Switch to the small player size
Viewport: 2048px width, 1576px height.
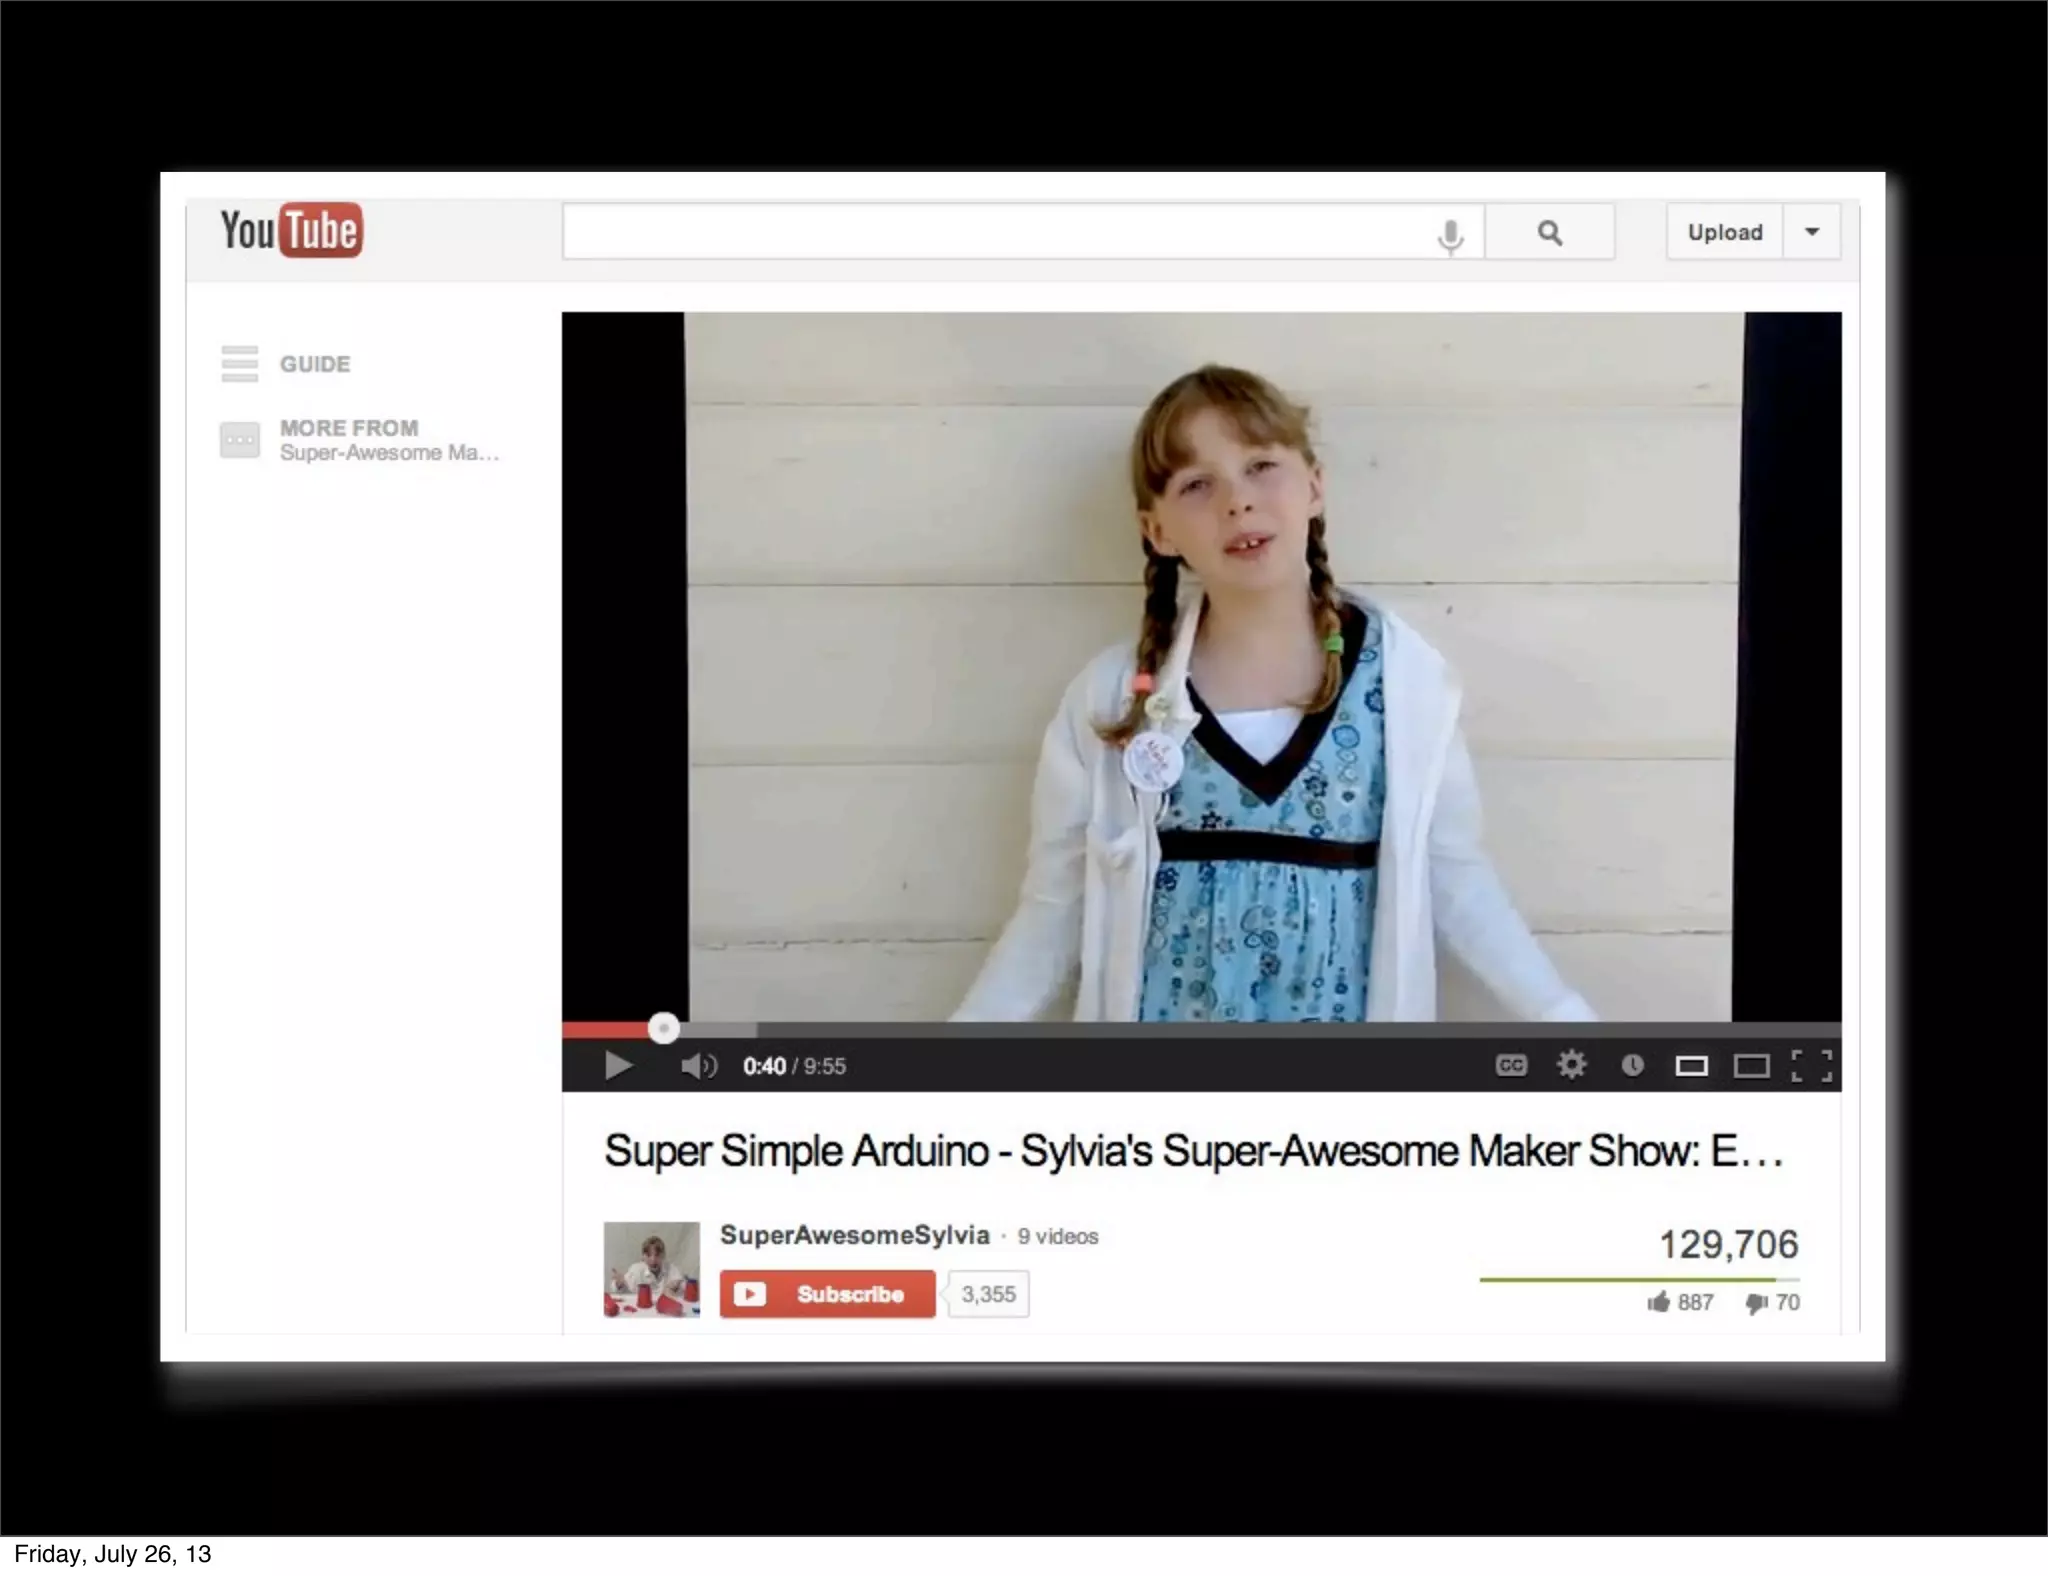pos(1691,1067)
